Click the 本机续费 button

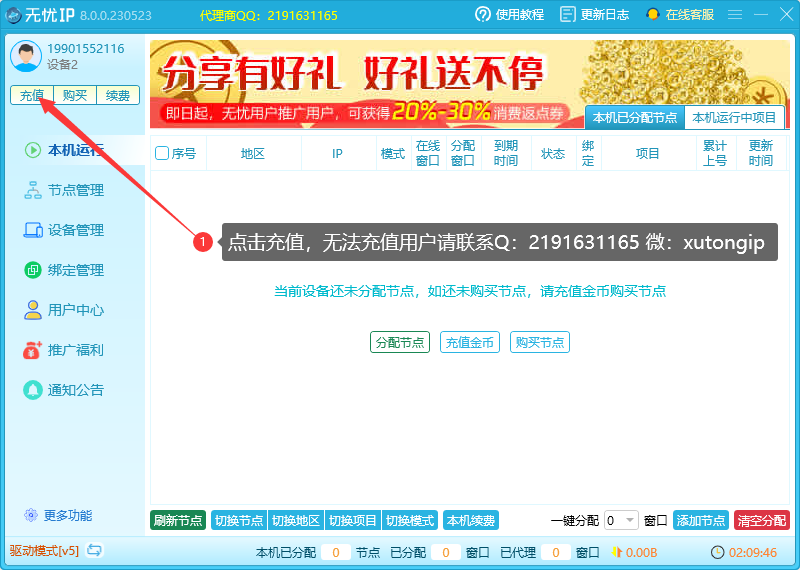[x=471, y=521]
